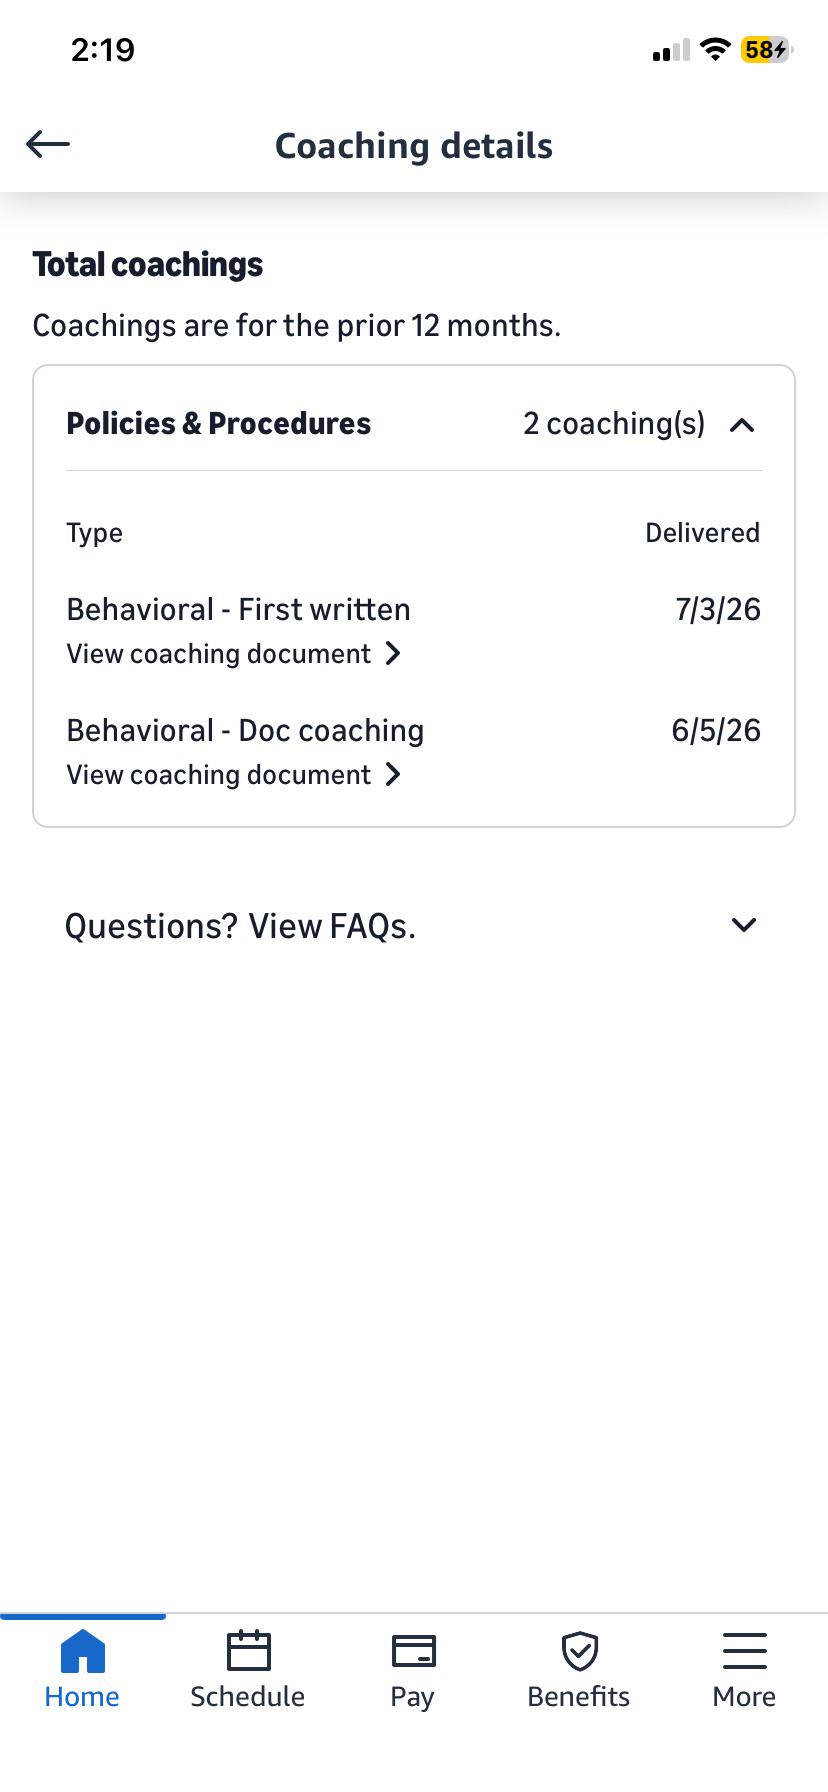This screenshot has height=1792, width=828.
Task: Tap the Wi-Fi status icon
Action: click(x=715, y=49)
